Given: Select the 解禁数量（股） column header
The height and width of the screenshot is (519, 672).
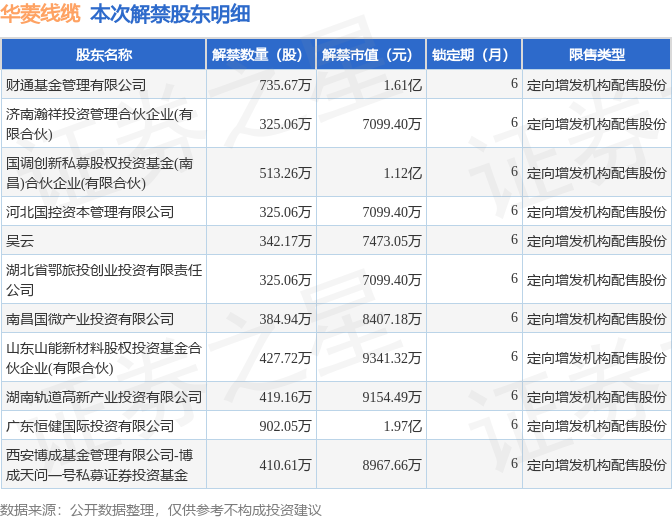Looking at the screenshot, I should point(261,54).
